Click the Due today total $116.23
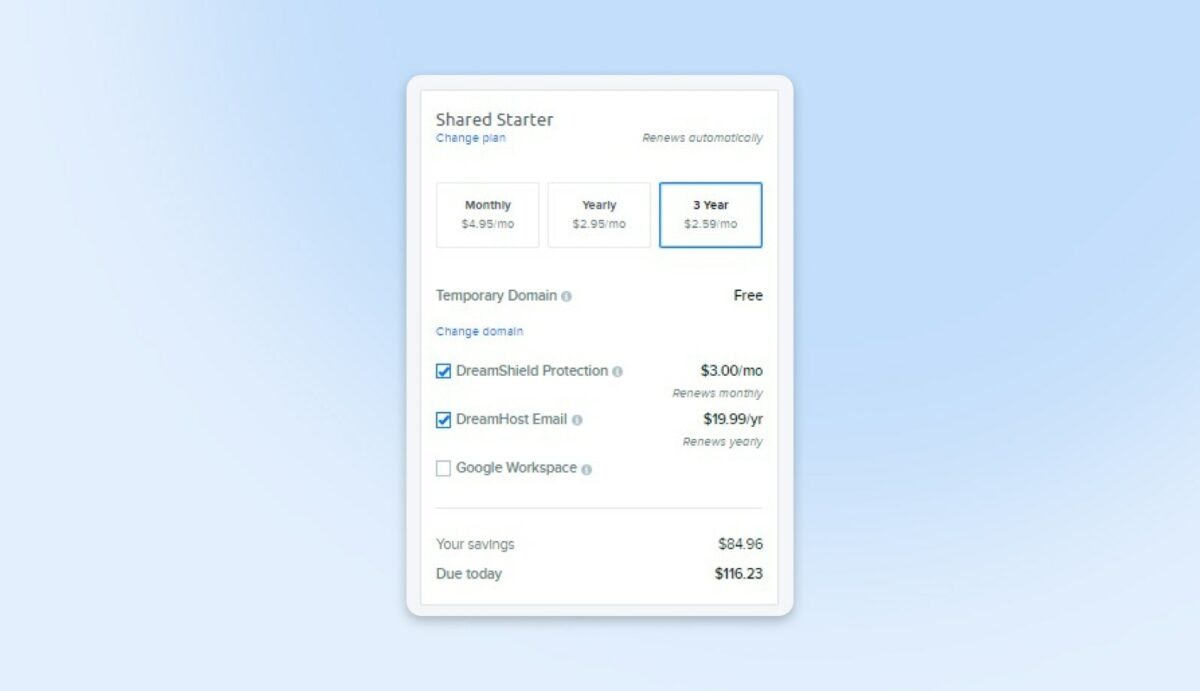Image resolution: width=1200 pixels, height=691 pixels. tap(738, 573)
